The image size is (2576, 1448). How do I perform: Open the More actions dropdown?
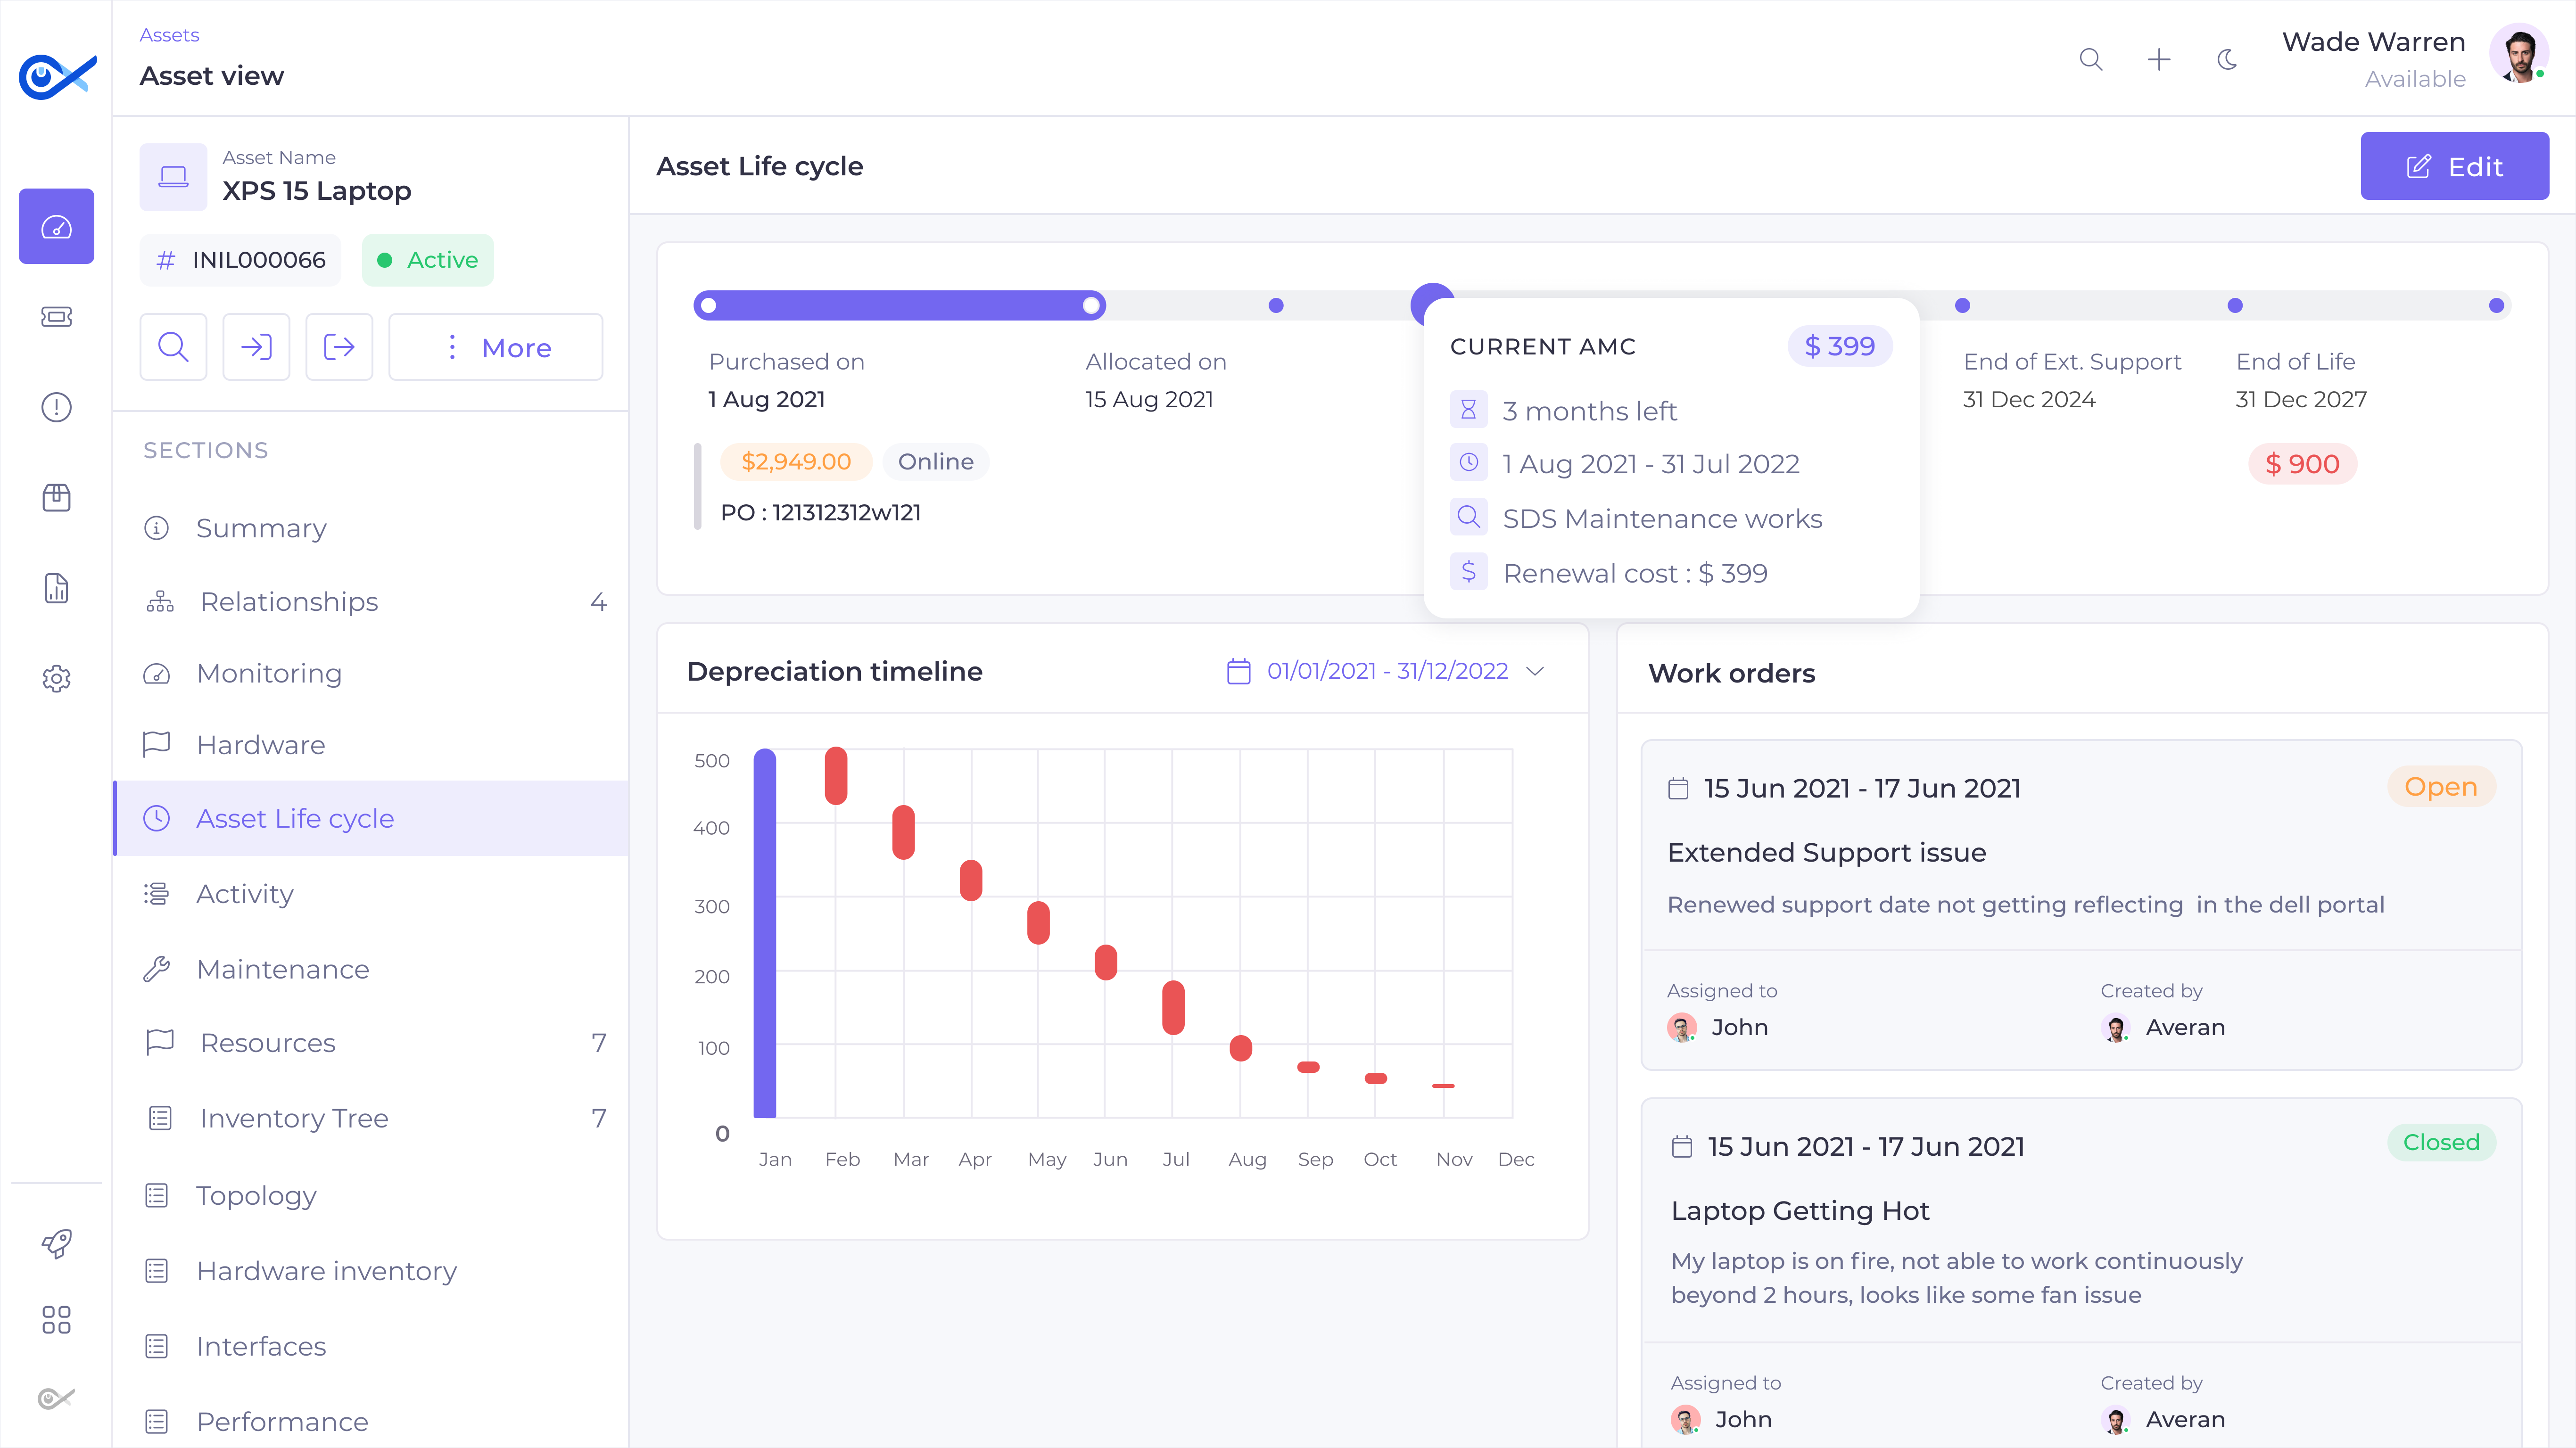(496, 347)
